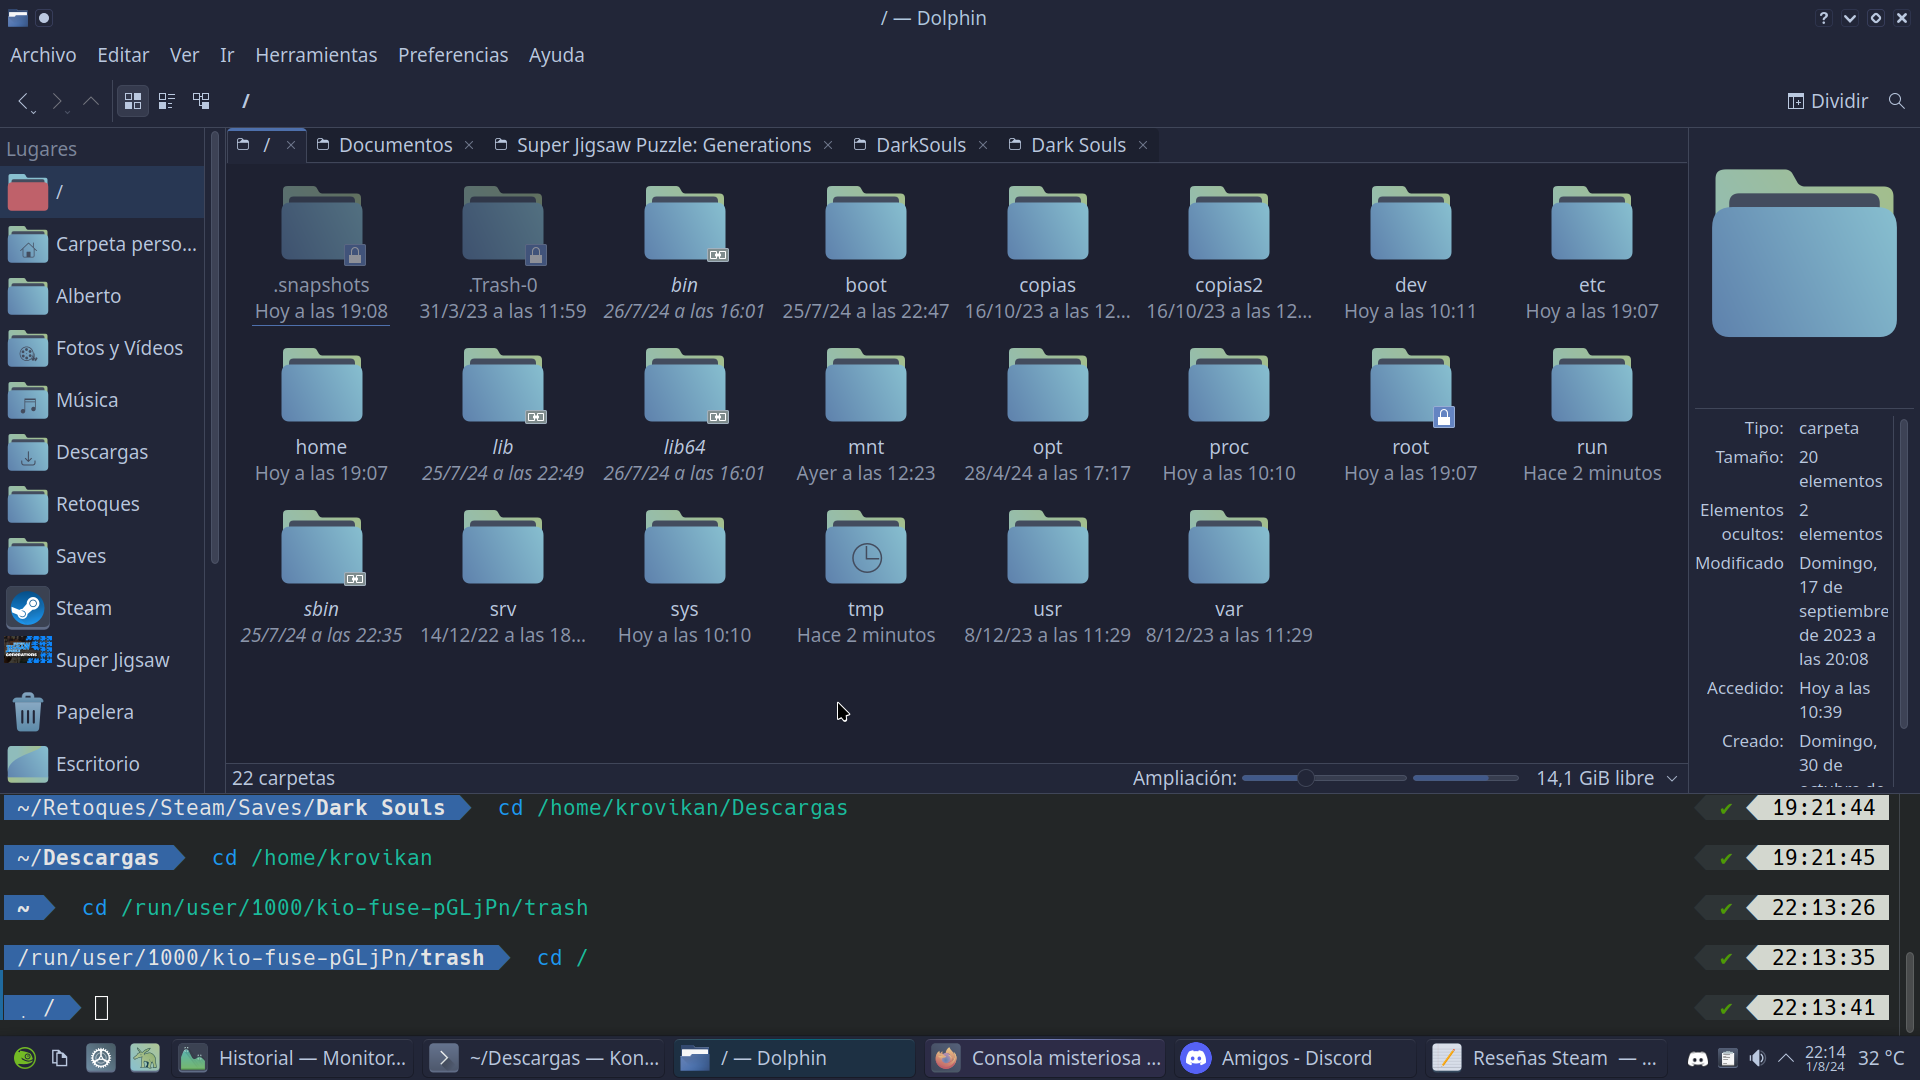
Task: Adjust the Ampliación zoom slider
Action: click(1305, 778)
